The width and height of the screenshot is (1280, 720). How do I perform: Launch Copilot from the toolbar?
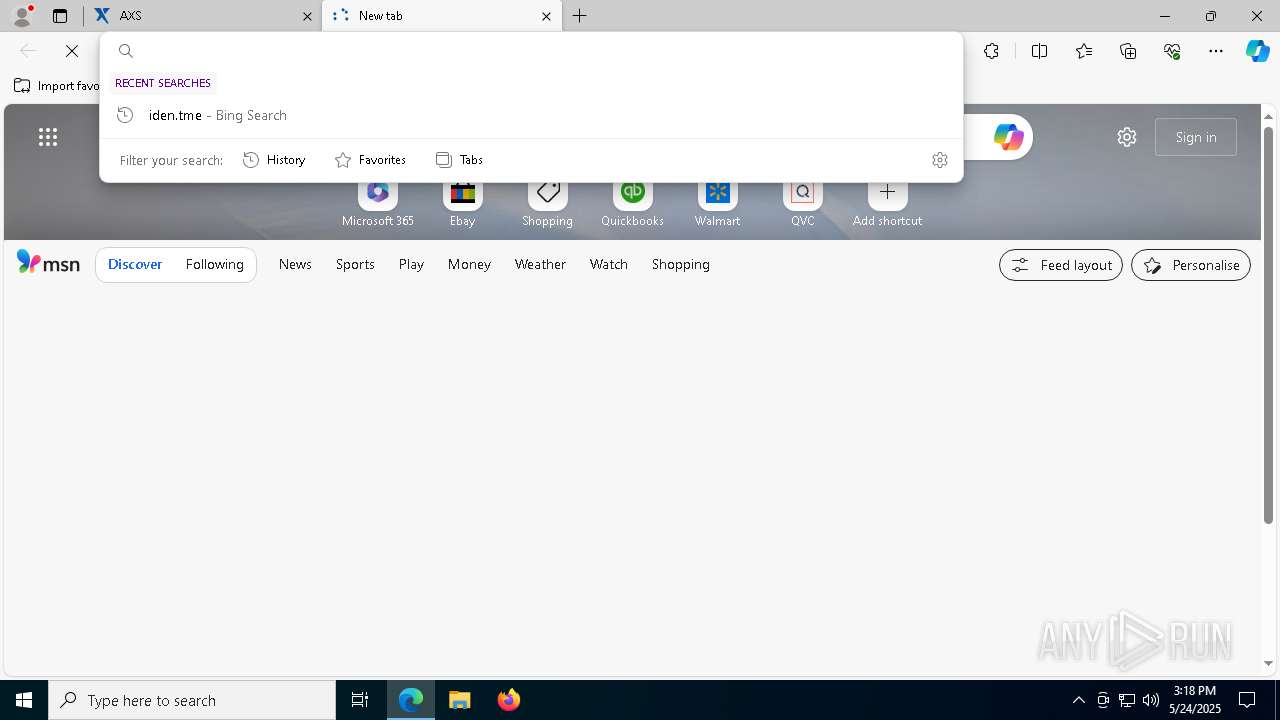point(1258,51)
